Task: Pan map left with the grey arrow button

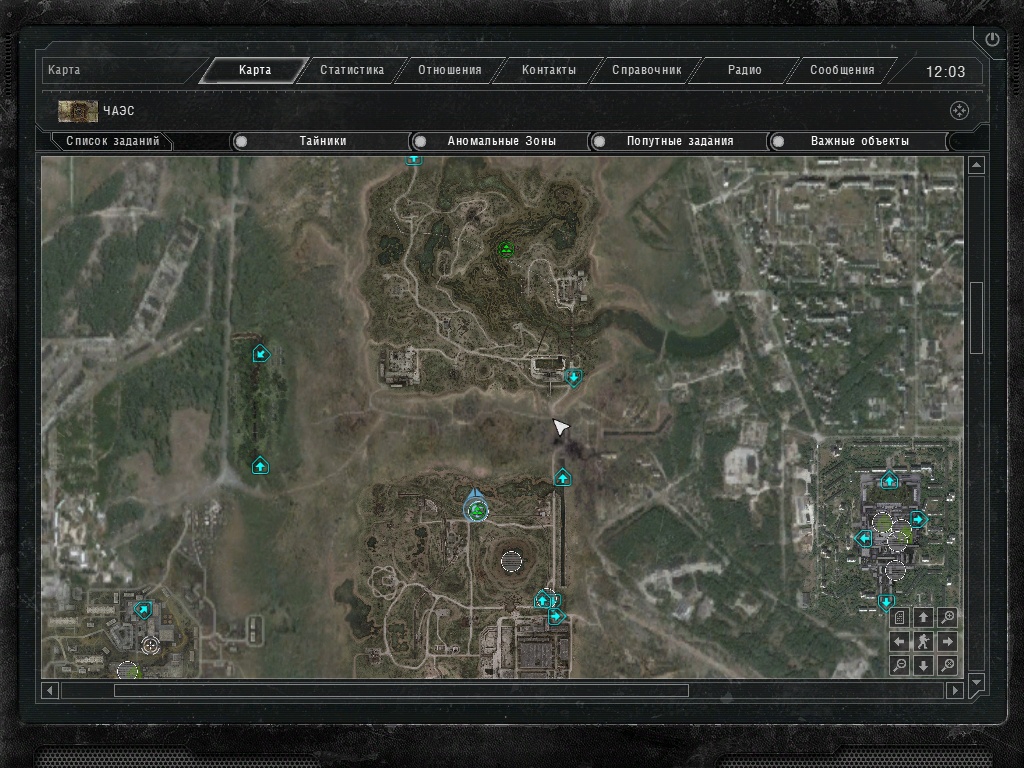Action: click(899, 641)
